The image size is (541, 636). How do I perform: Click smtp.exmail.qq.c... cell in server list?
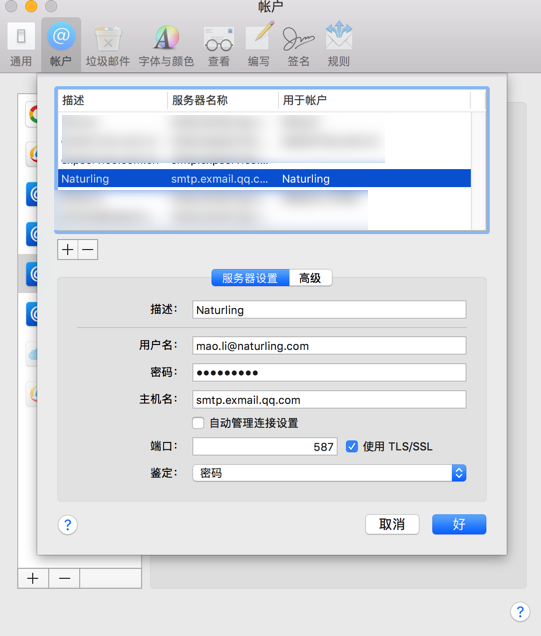[x=219, y=179]
